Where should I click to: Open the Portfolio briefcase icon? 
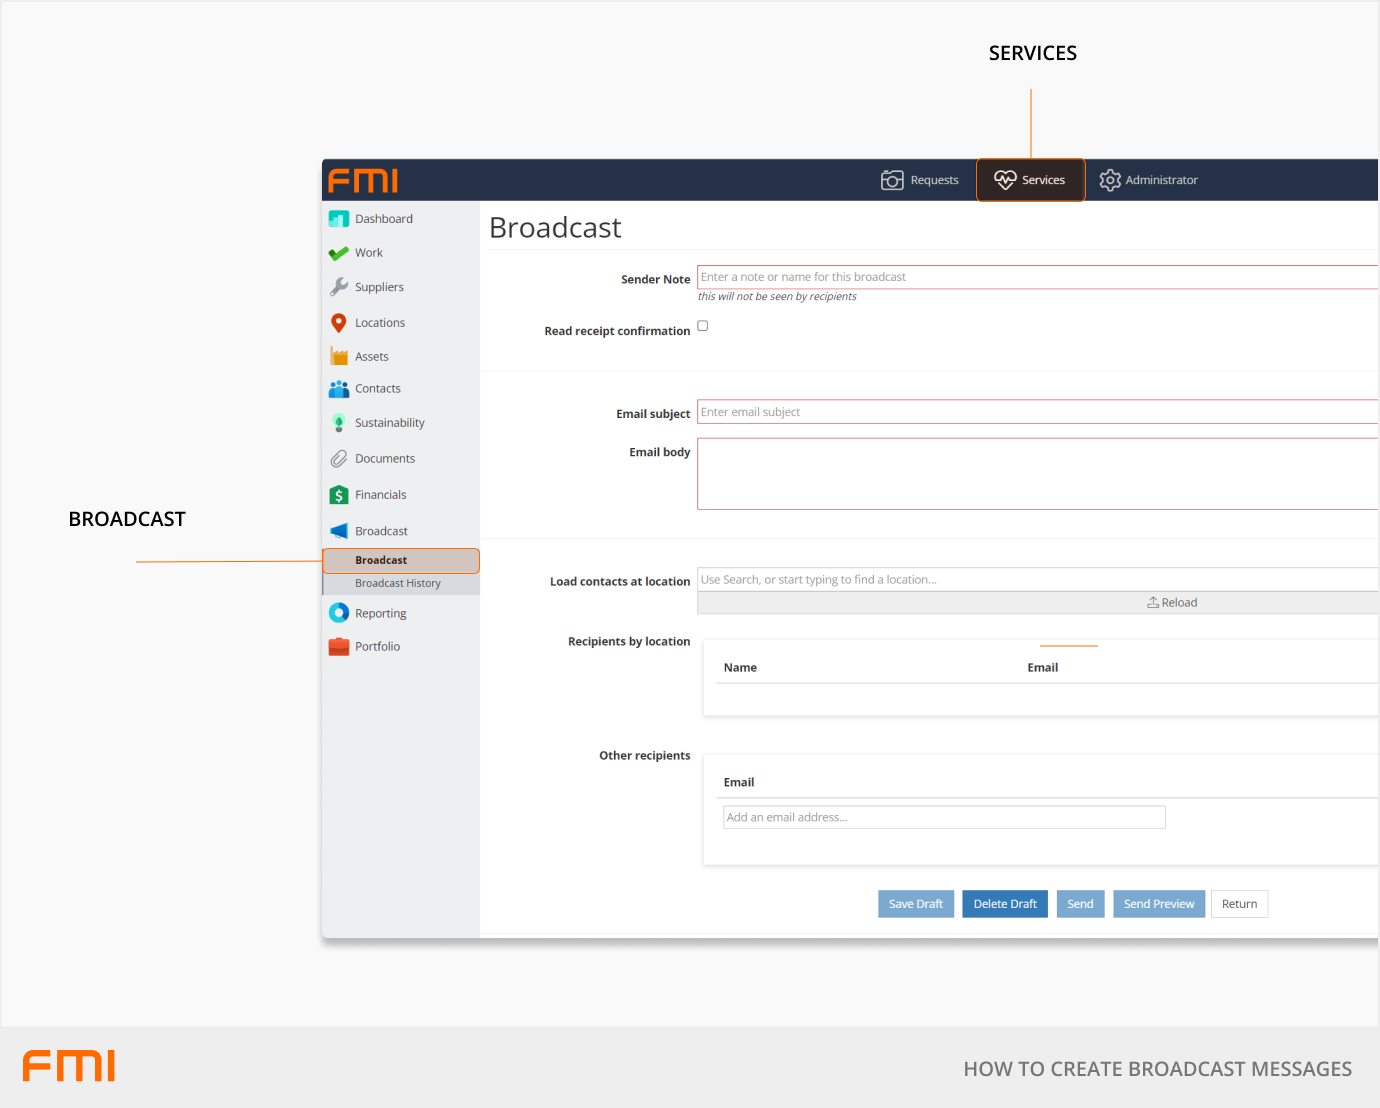[x=338, y=646]
